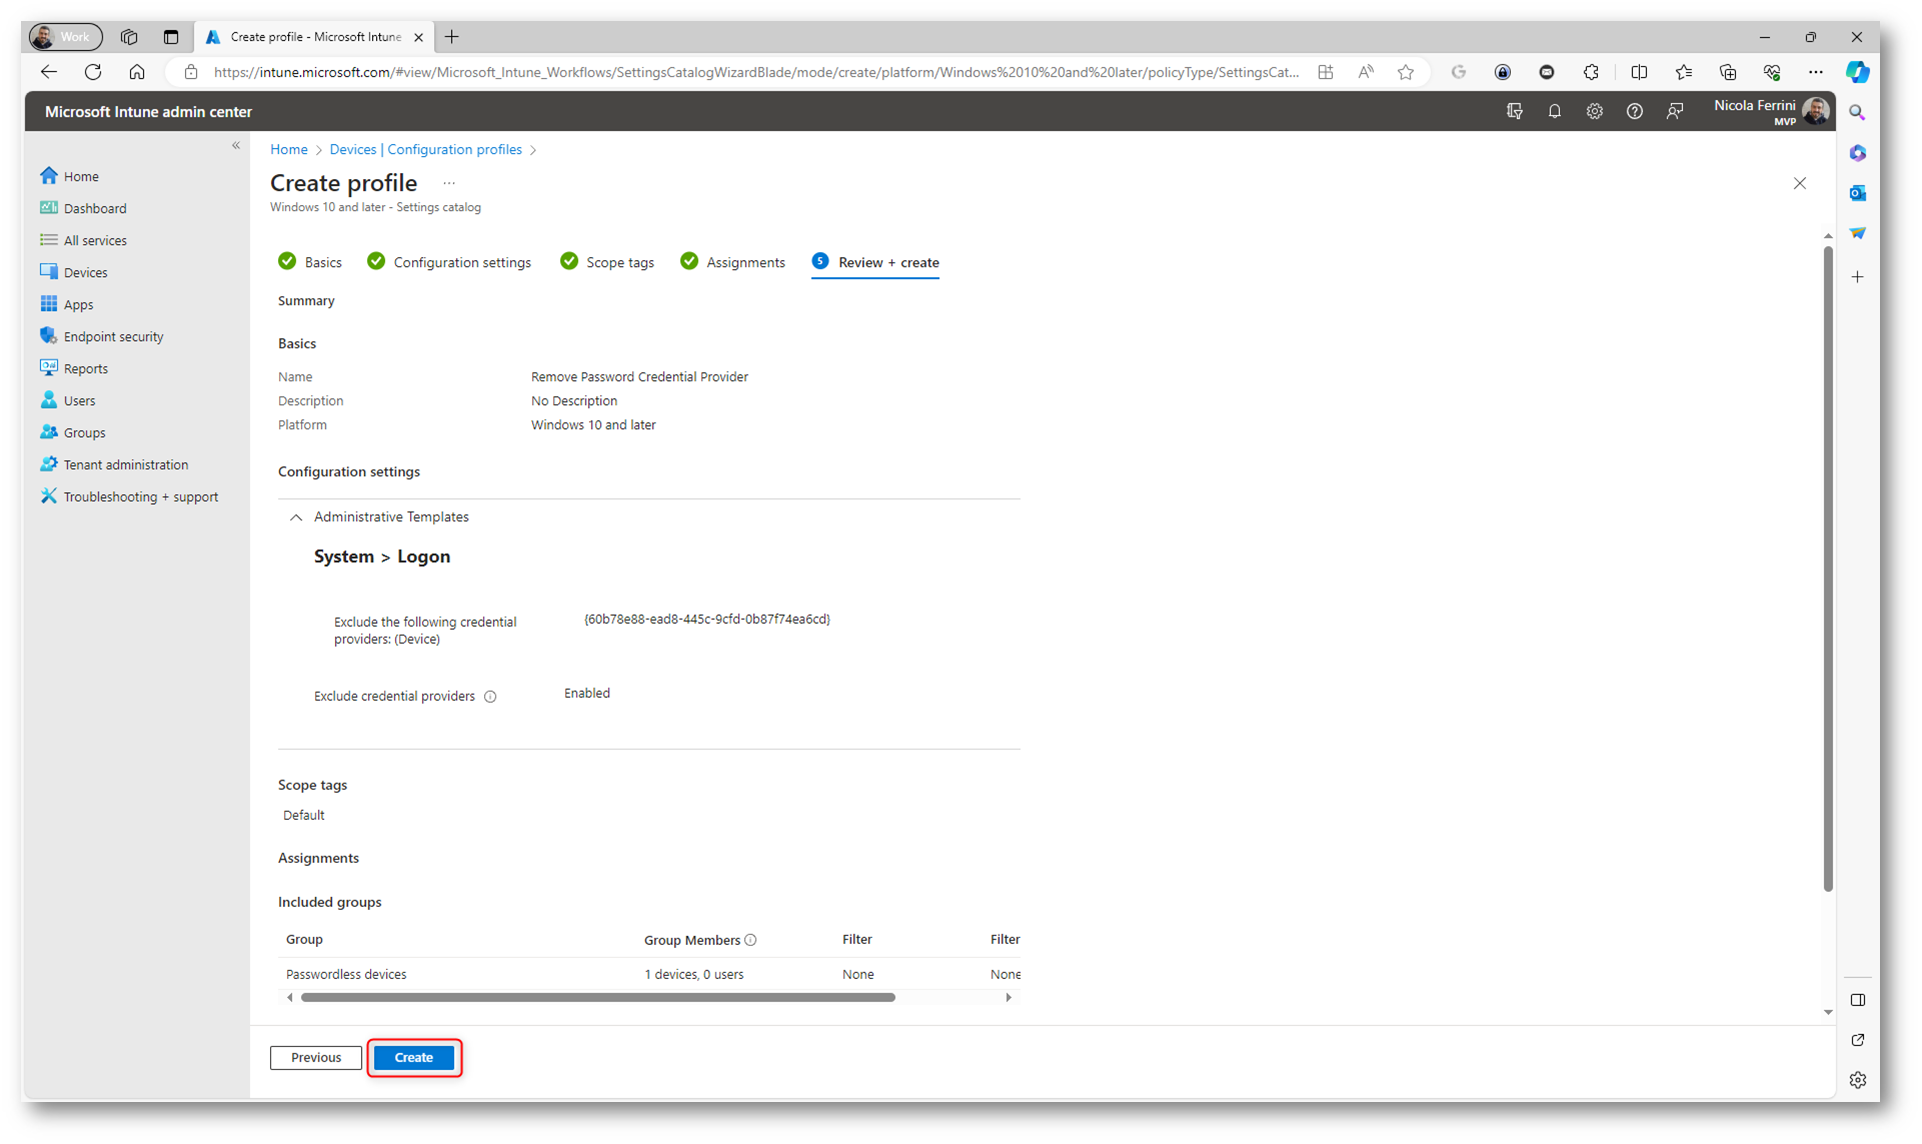The height and width of the screenshot is (1144, 1922).
Task: Open portal settings gear in header
Action: click(1594, 112)
